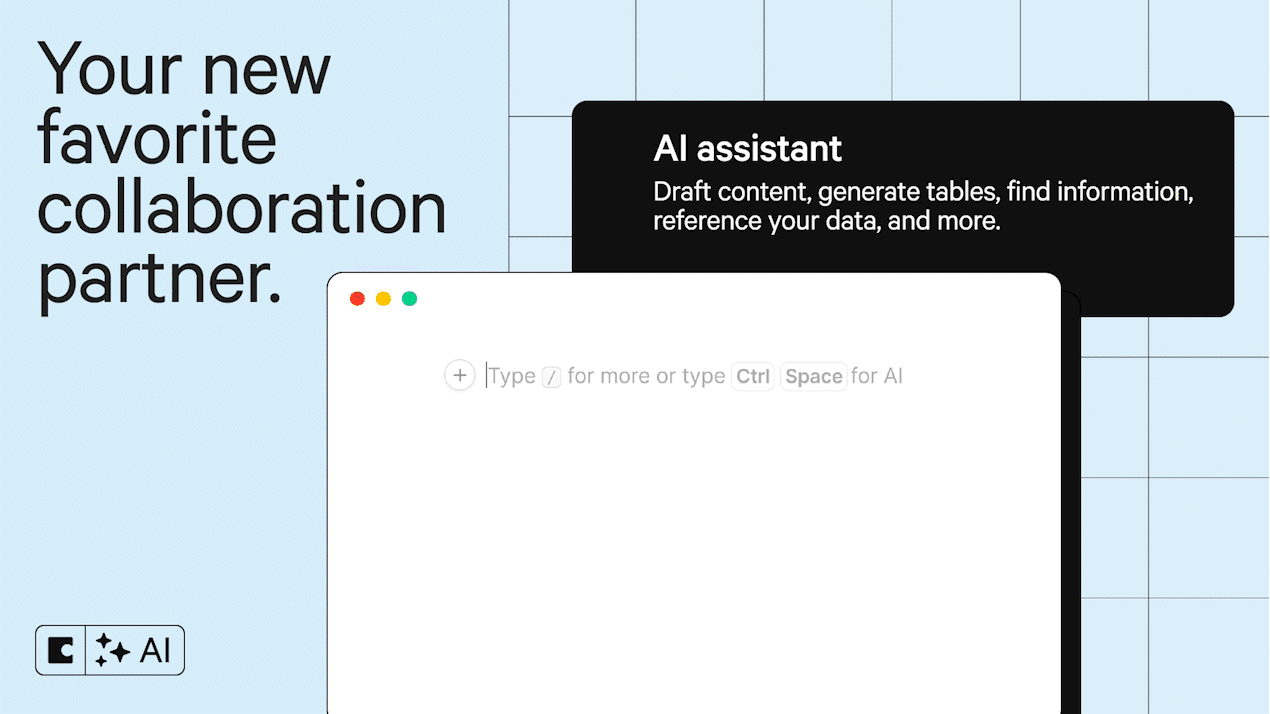Click the sparkles AI badge
The width and height of the screenshot is (1270, 714).
point(134,651)
